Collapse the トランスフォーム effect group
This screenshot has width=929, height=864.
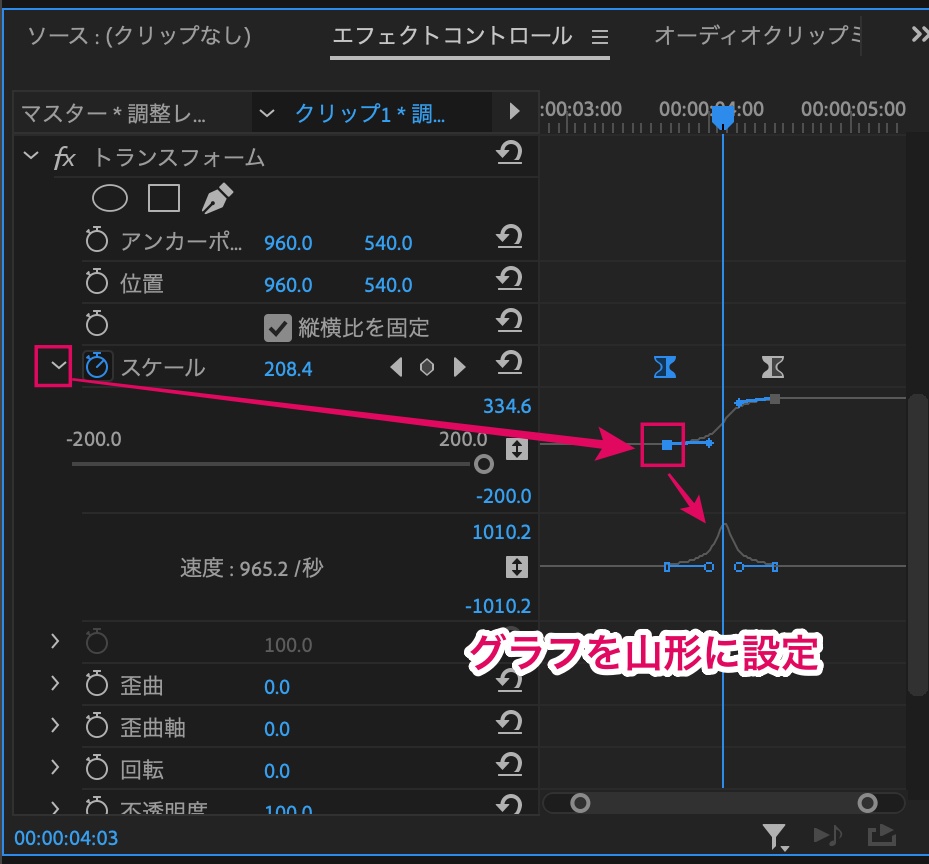31,156
